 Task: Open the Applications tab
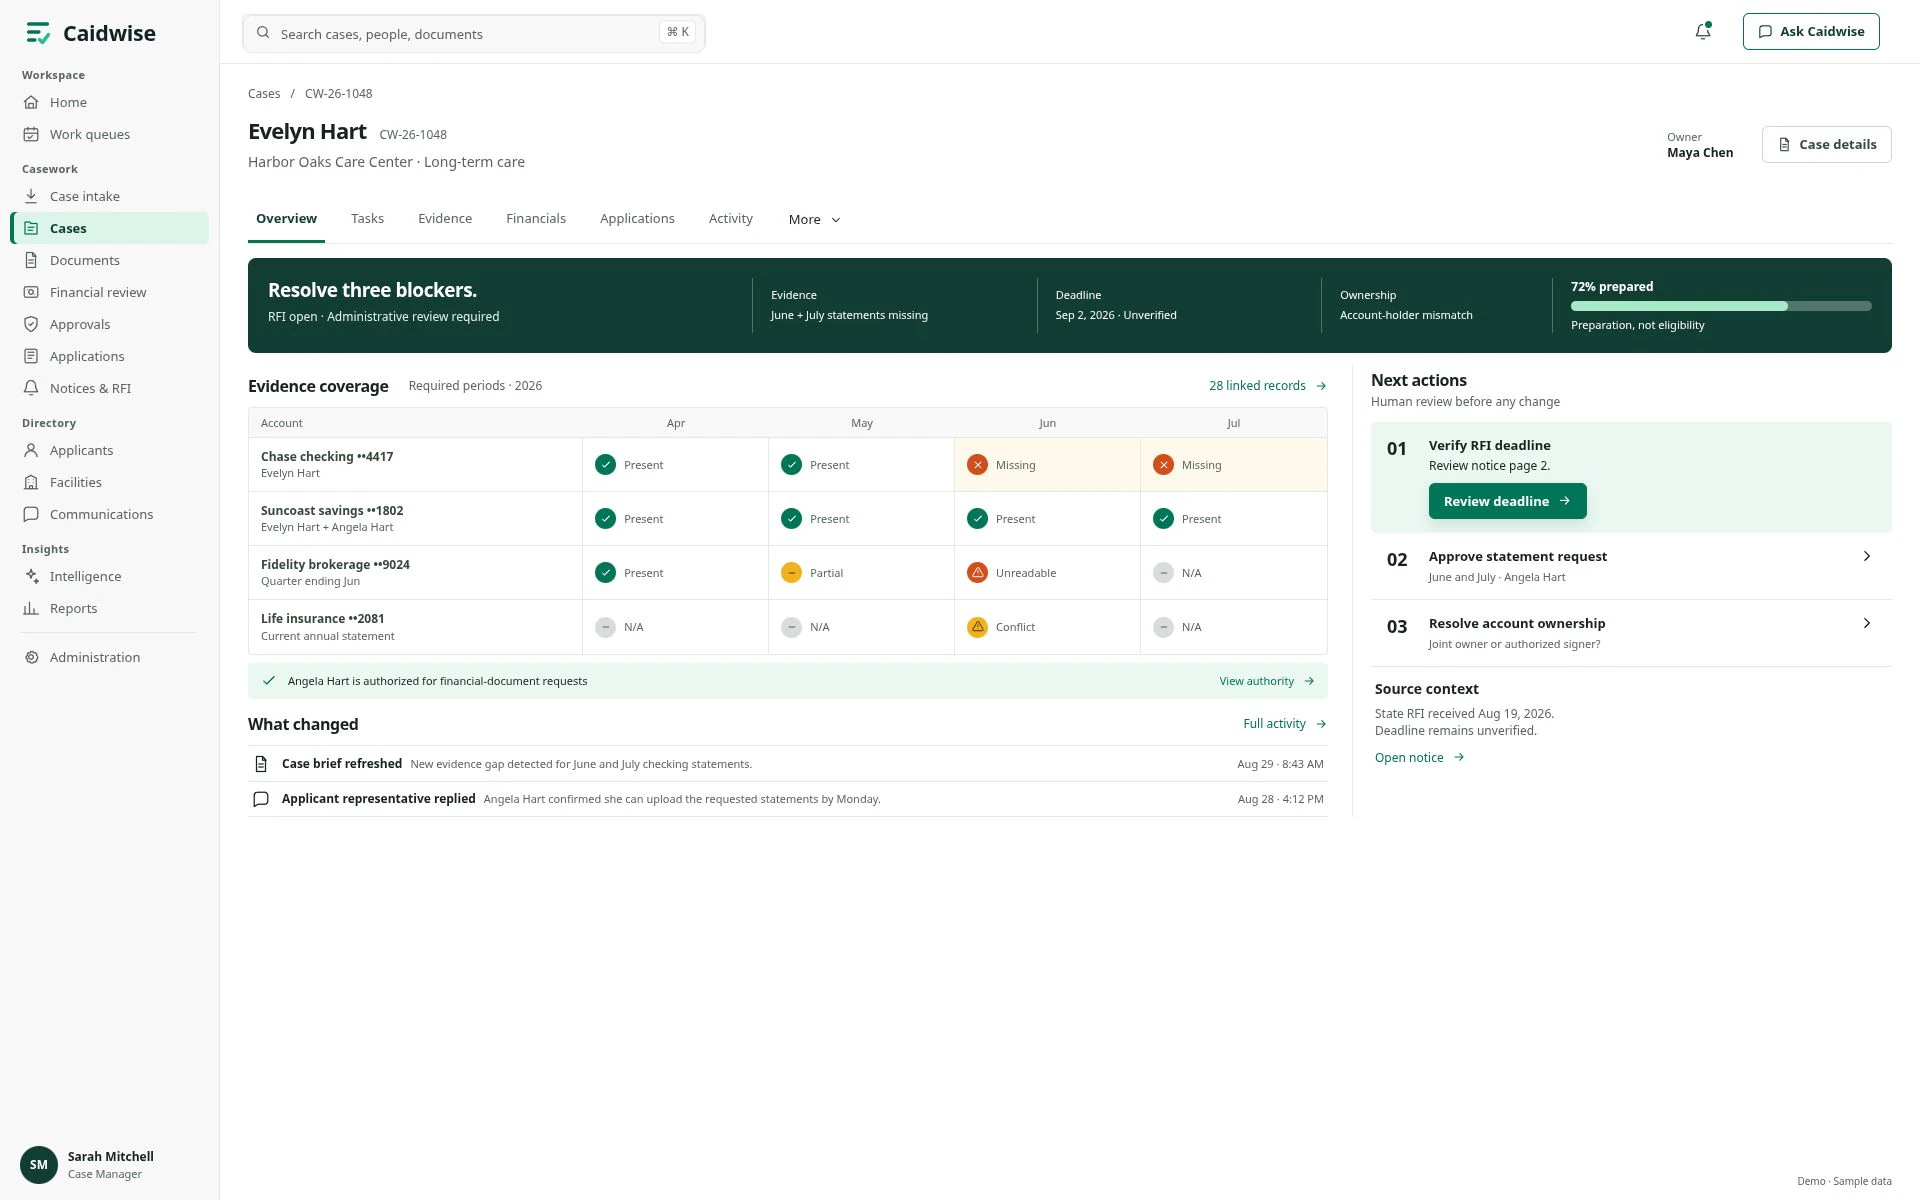[x=637, y=218]
